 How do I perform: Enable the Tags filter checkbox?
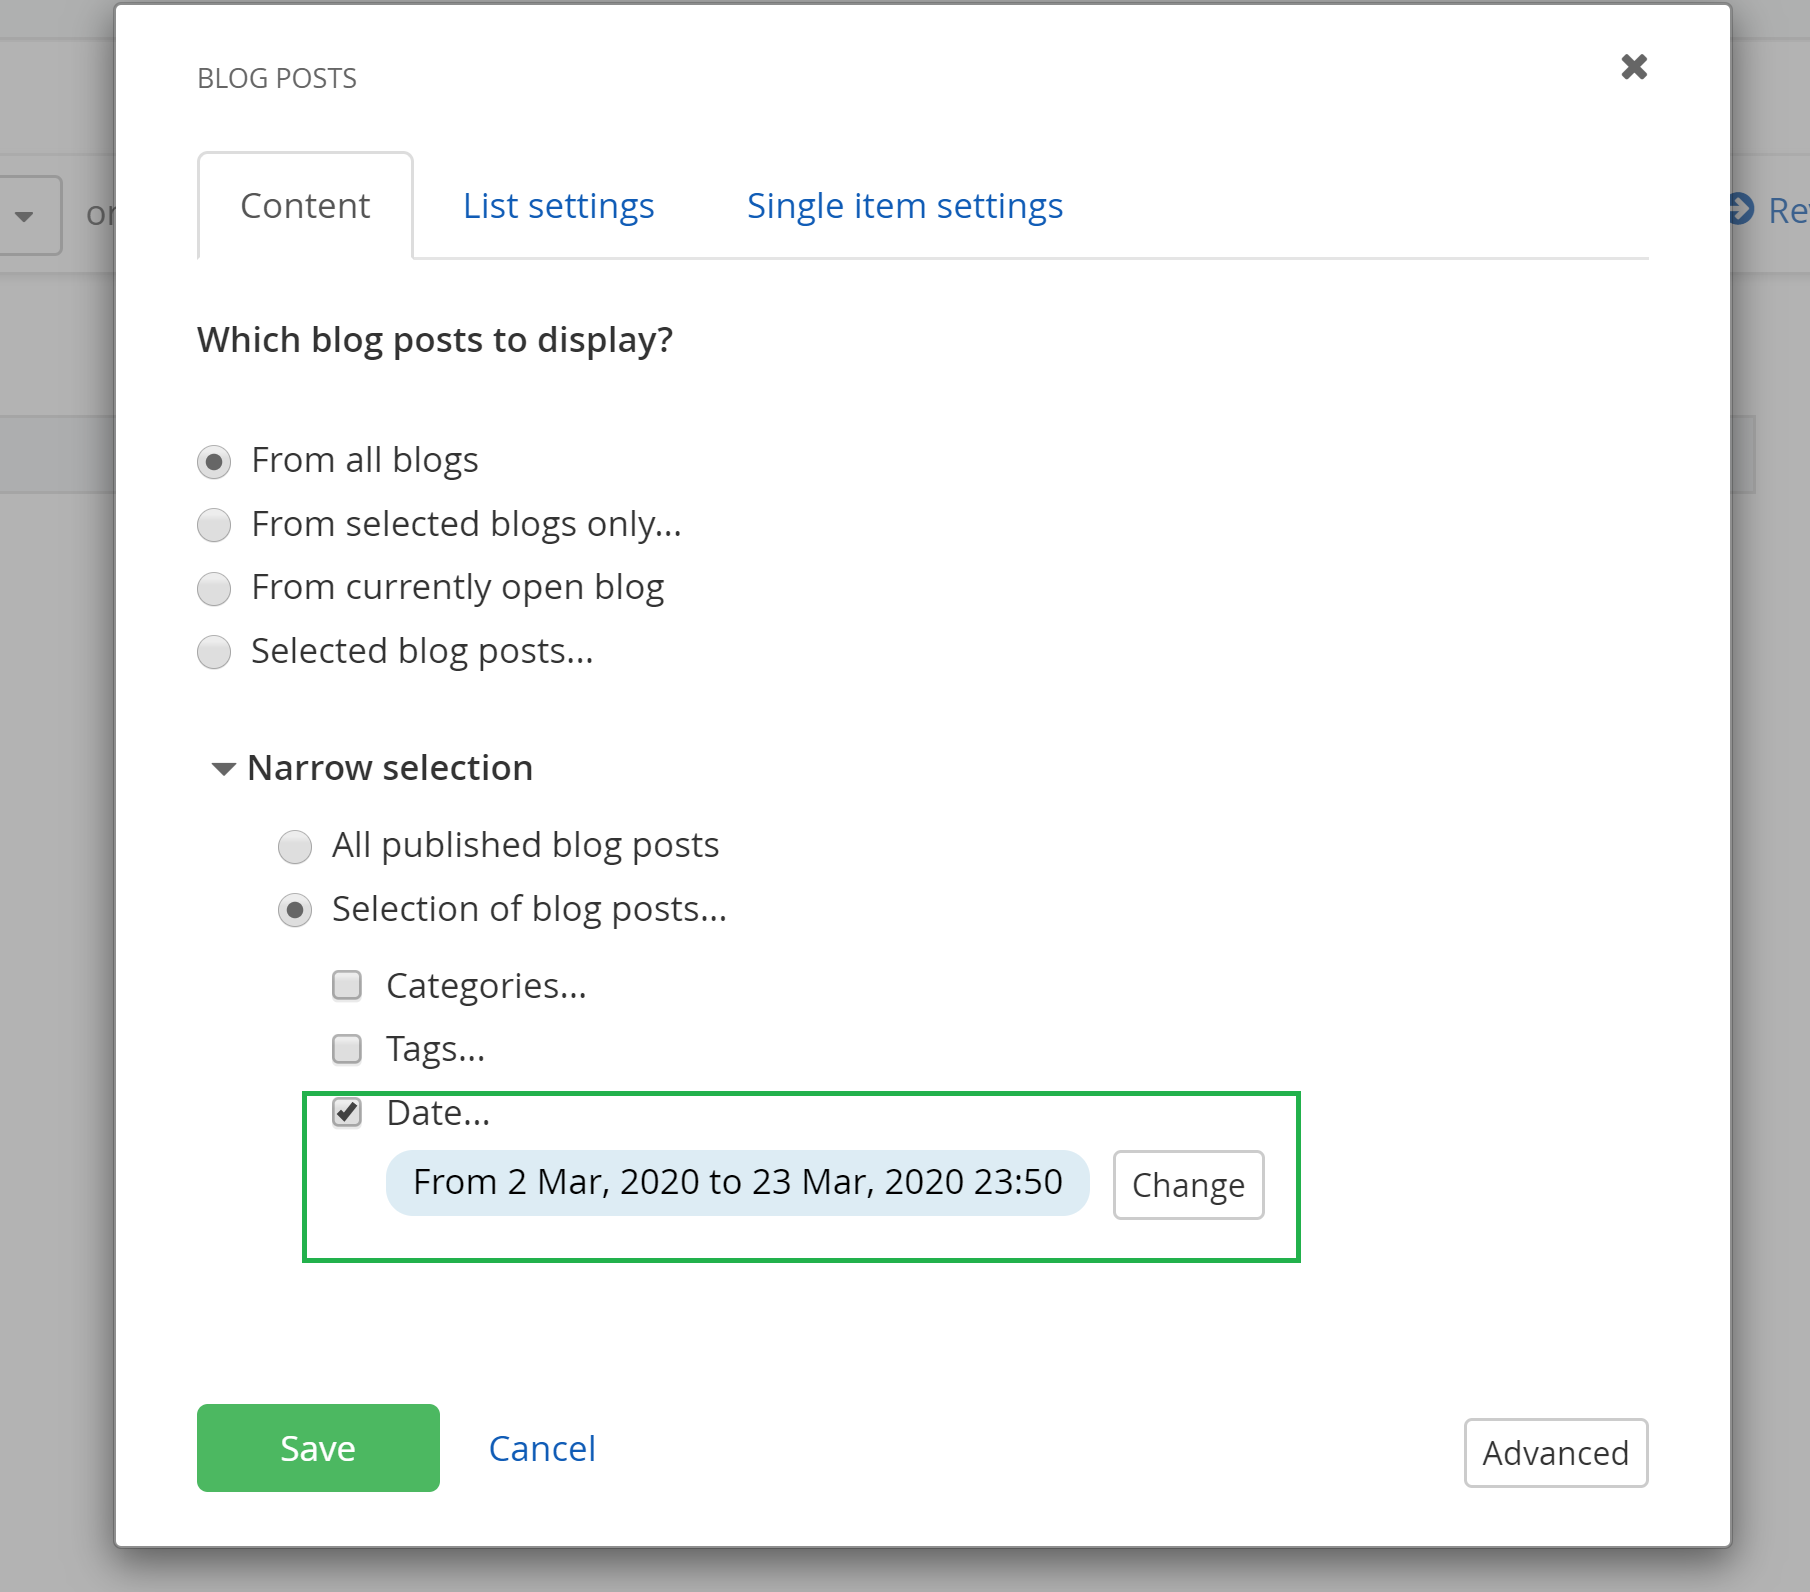(347, 1049)
